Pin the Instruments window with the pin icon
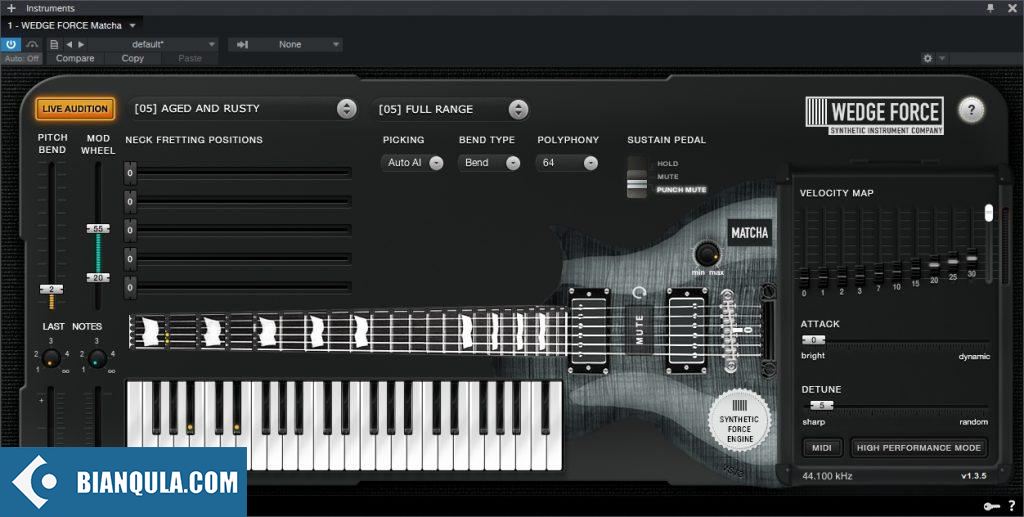The width and height of the screenshot is (1024, 517). tap(991, 8)
